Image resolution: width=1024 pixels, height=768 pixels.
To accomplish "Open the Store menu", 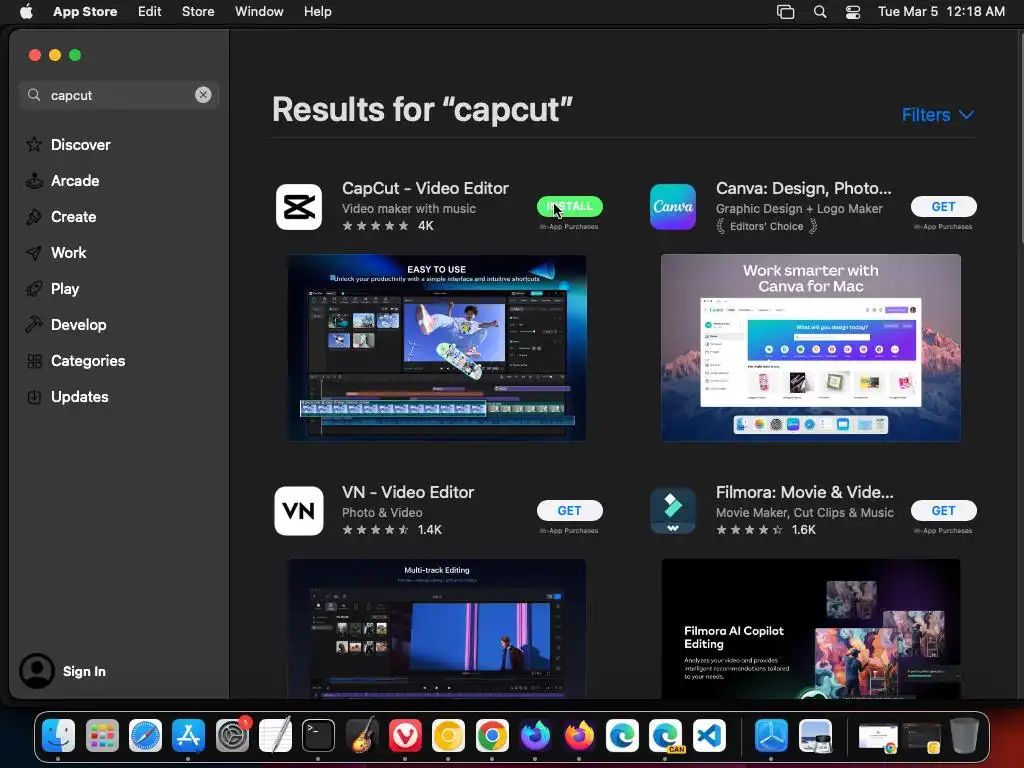I will tap(198, 11).
